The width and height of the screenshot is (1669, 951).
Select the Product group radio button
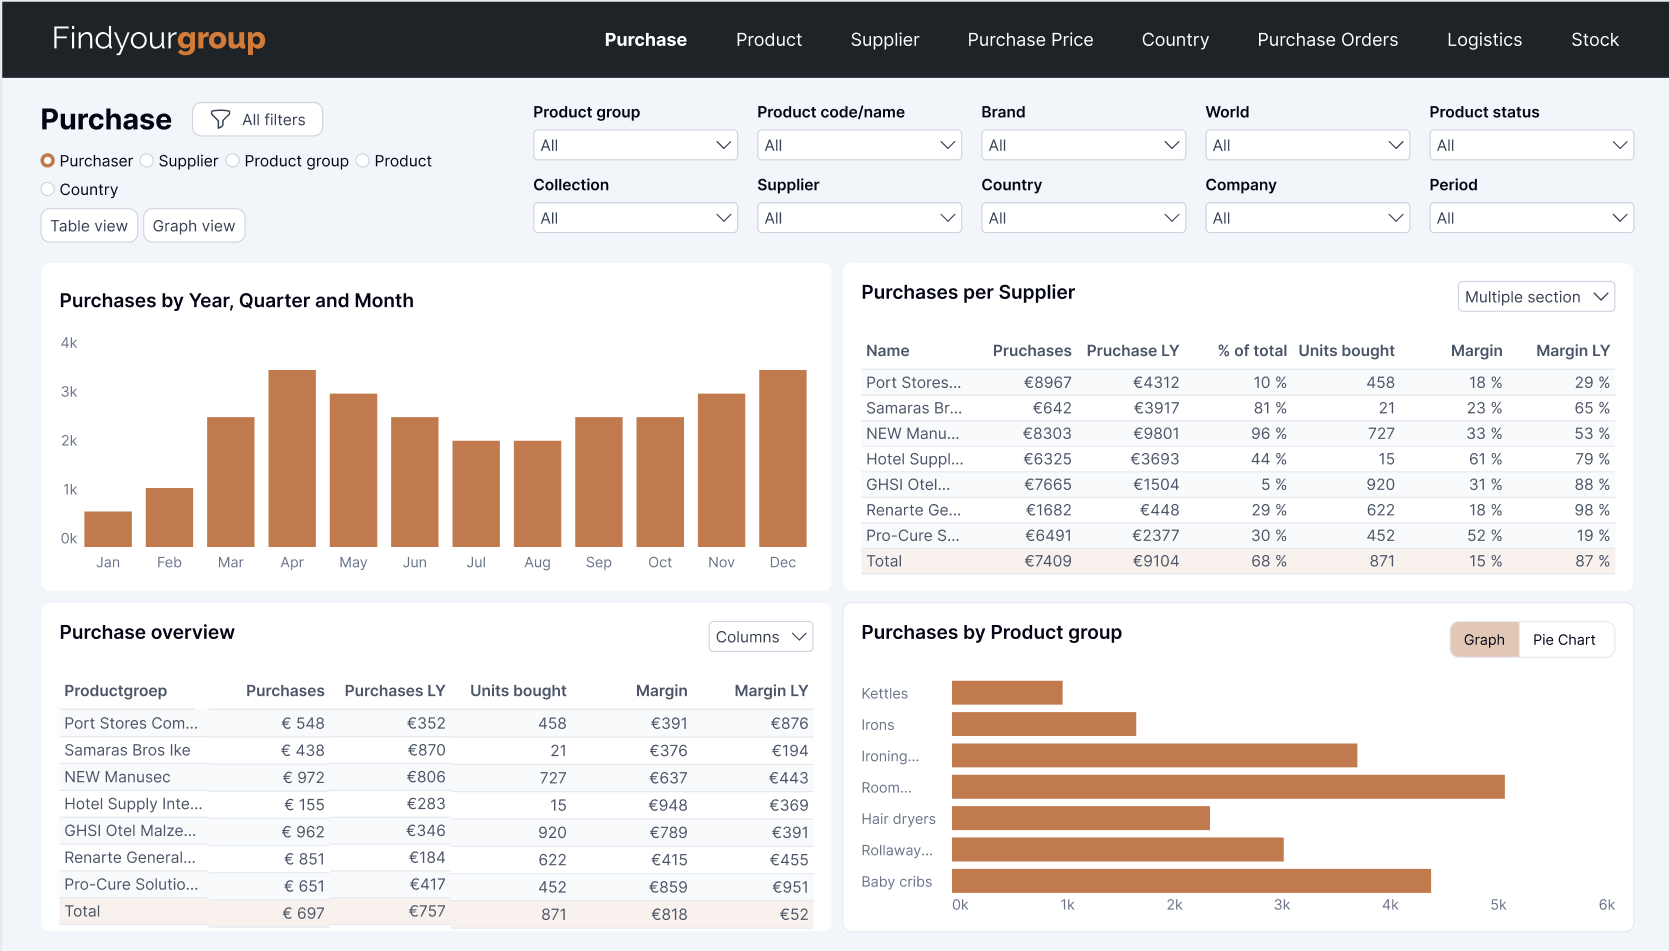233,161
